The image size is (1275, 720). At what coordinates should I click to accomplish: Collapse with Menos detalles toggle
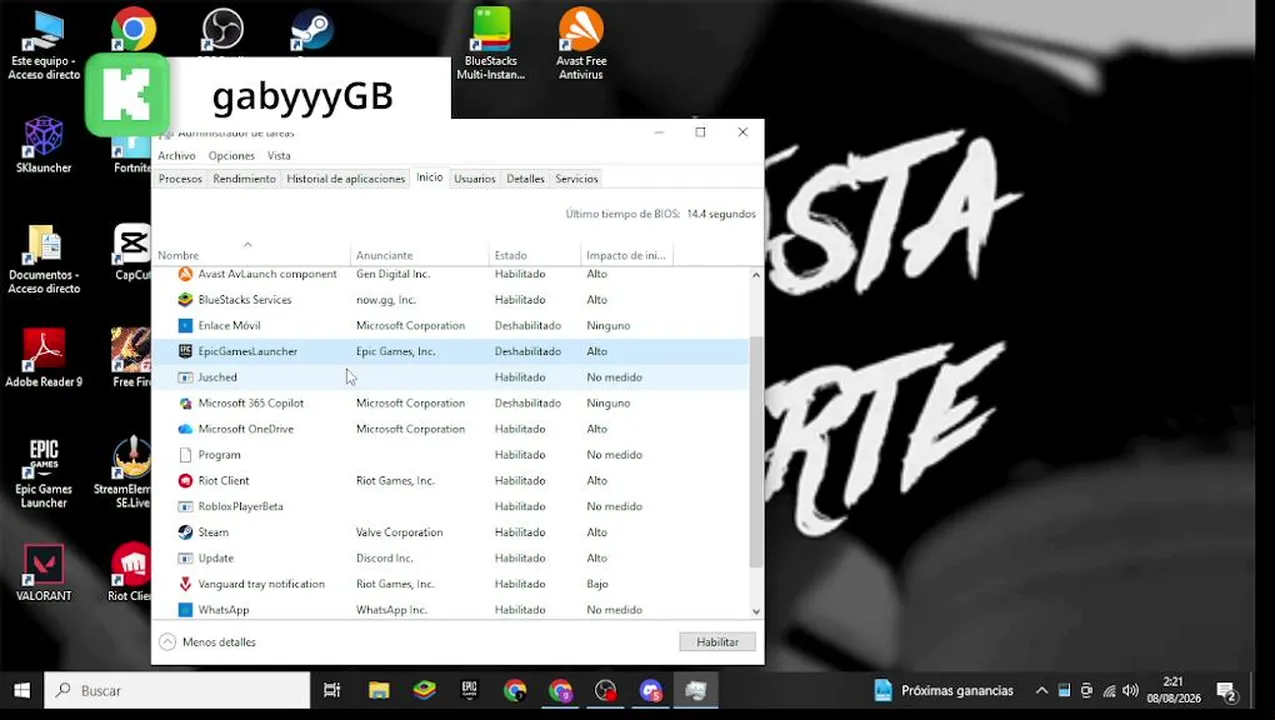pos(207,642)
